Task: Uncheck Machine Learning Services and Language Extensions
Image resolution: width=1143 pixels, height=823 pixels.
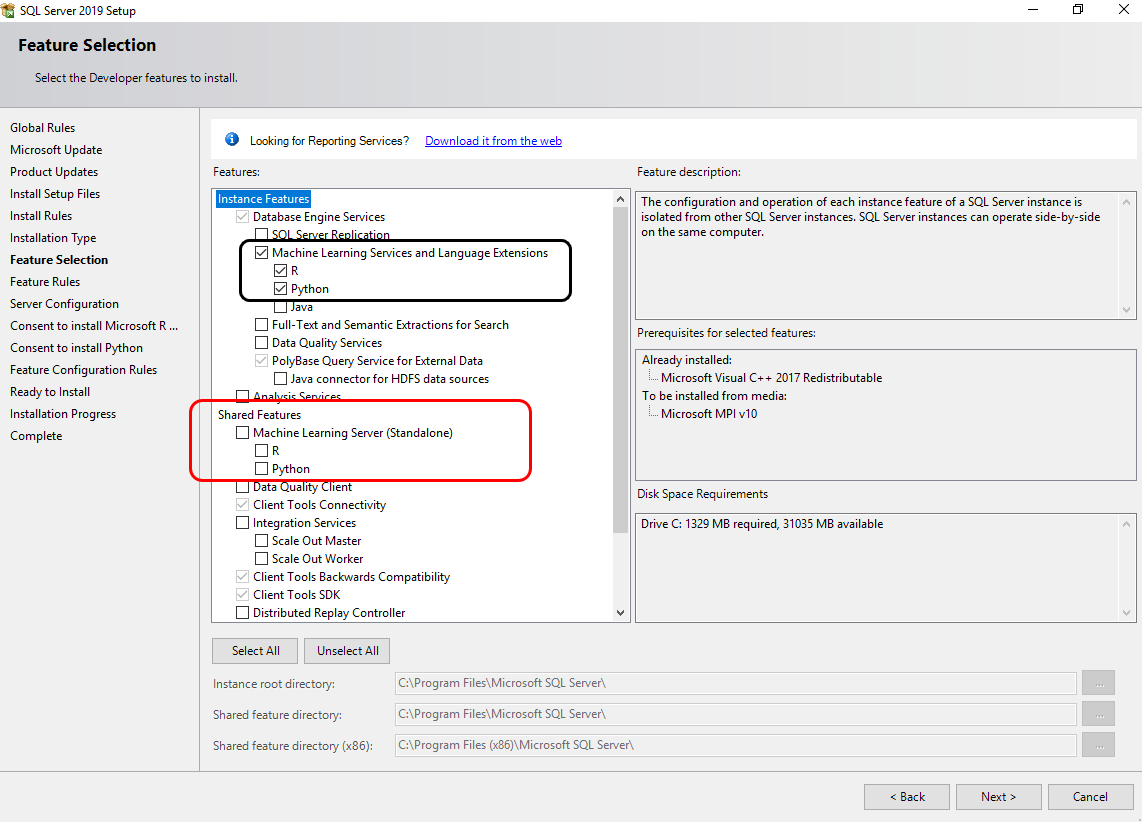Action: tap(261, 253)
